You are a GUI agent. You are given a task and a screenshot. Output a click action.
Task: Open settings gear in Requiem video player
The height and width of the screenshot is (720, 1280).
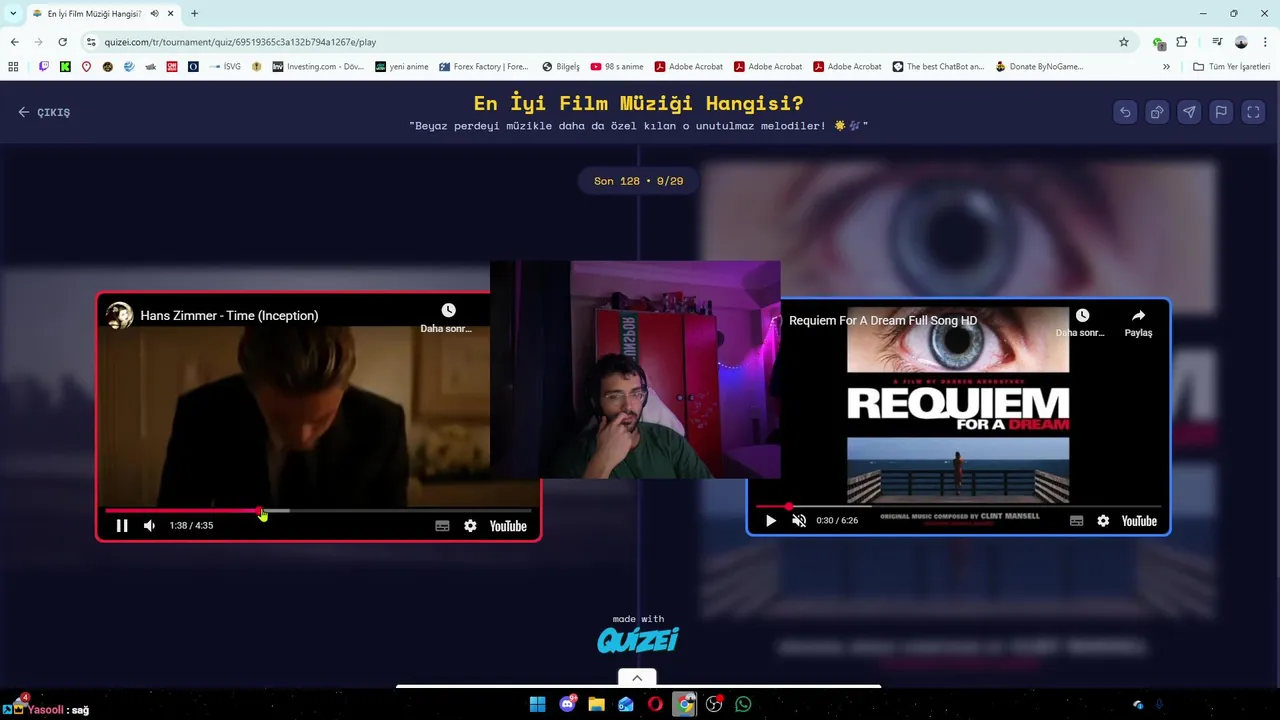click(x=1103, y=521)
